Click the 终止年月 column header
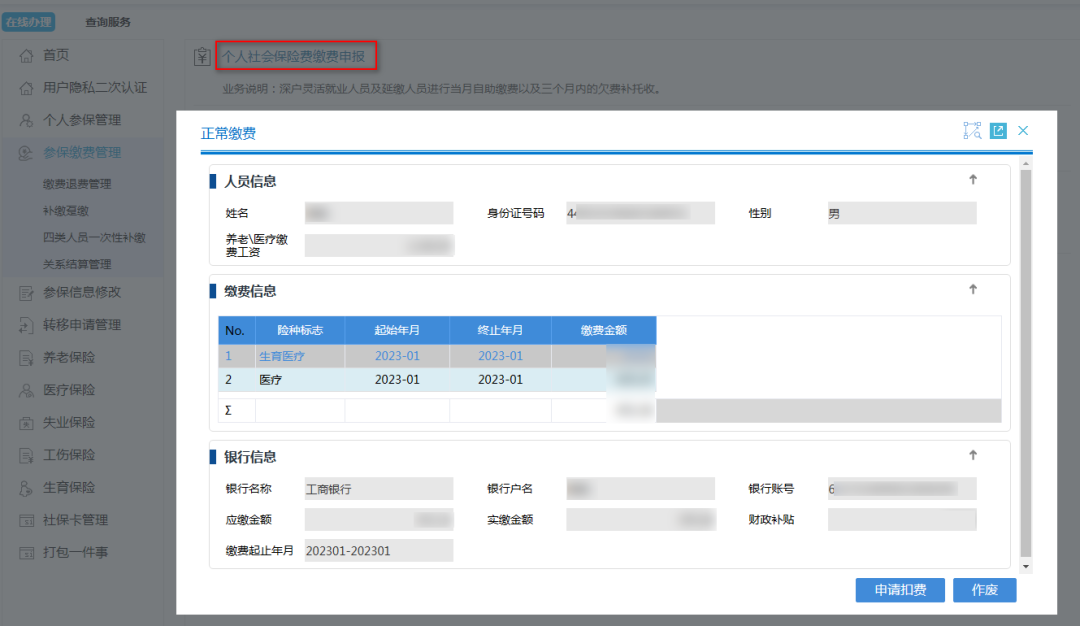The image size is (1080, 626). (x=501, y=331)
